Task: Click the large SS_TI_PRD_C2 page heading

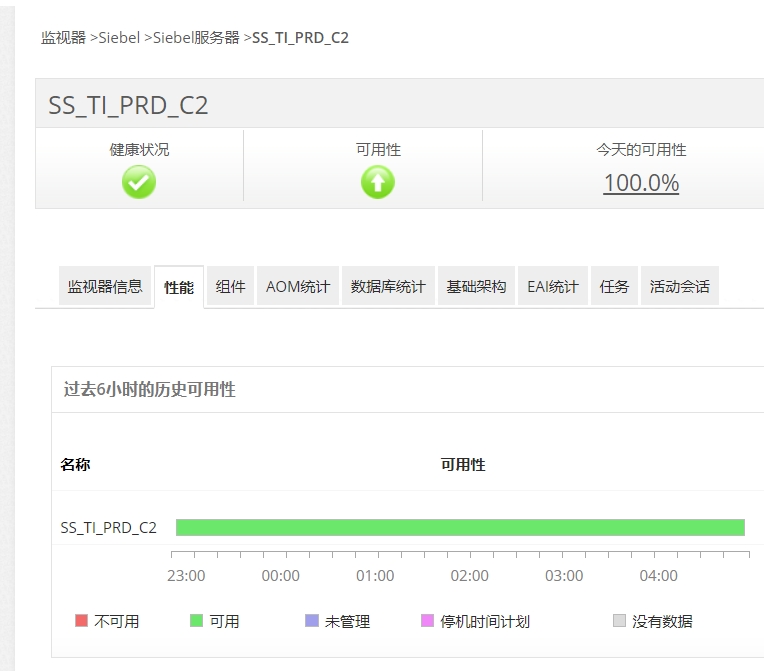Action: point(128,105)
